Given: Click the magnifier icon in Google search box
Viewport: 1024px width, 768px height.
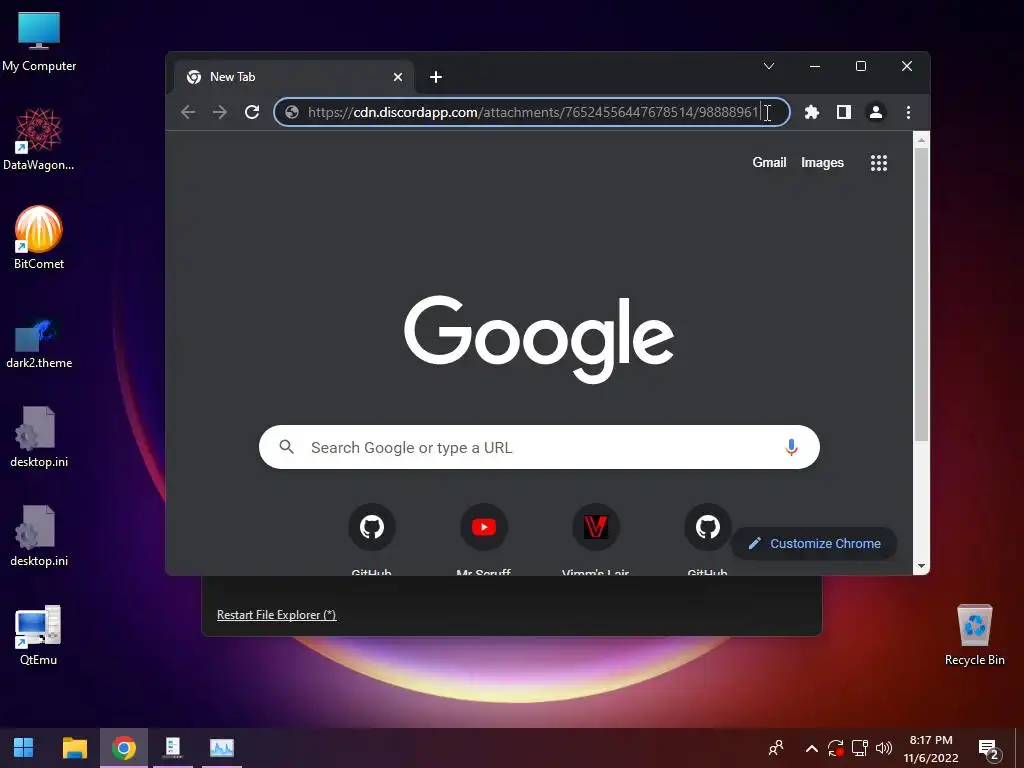Looking at the screenshot, I should pos(286,447).
